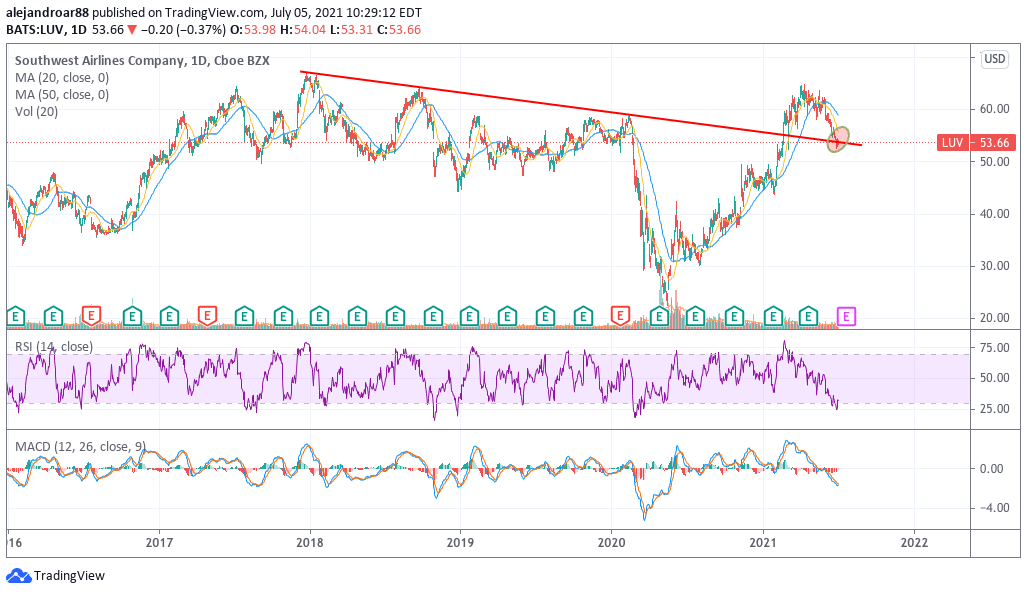Click the magenta upcoming earnings E marker
This screenshot has width=1027, height=594.
[846, 317]
